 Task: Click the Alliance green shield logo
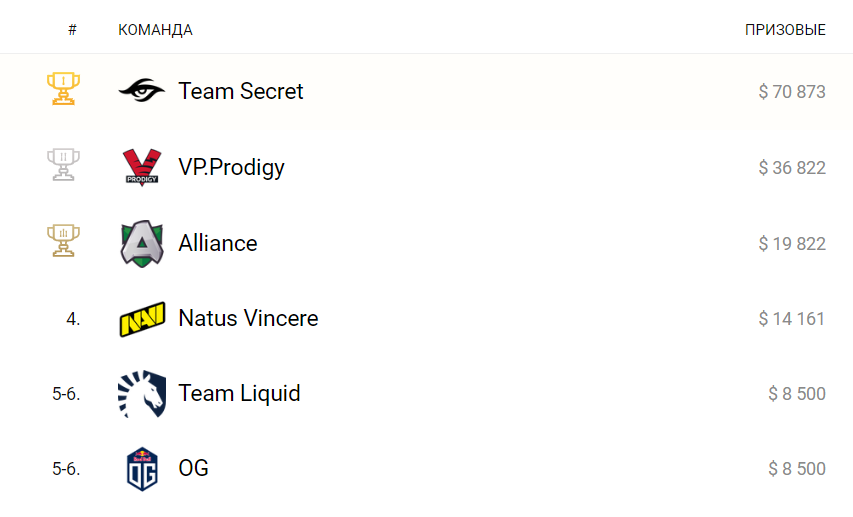point(141,243)
